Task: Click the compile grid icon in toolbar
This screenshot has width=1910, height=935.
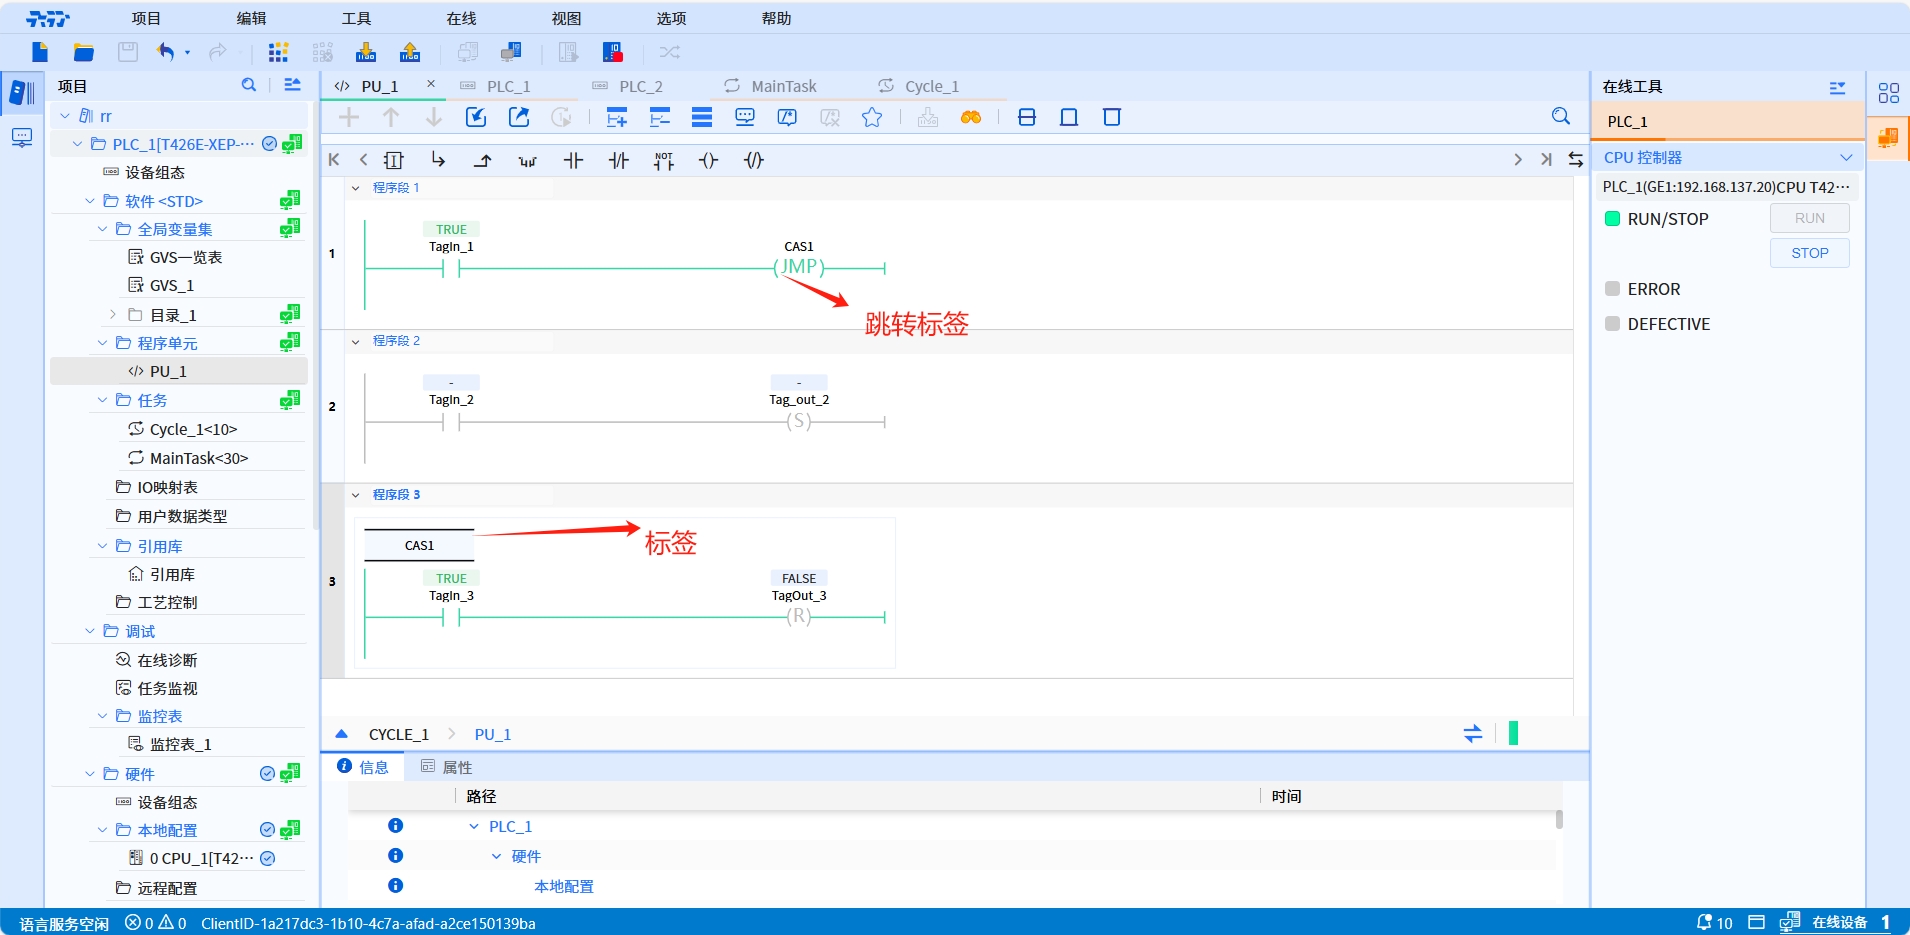Action: (278, 52)
